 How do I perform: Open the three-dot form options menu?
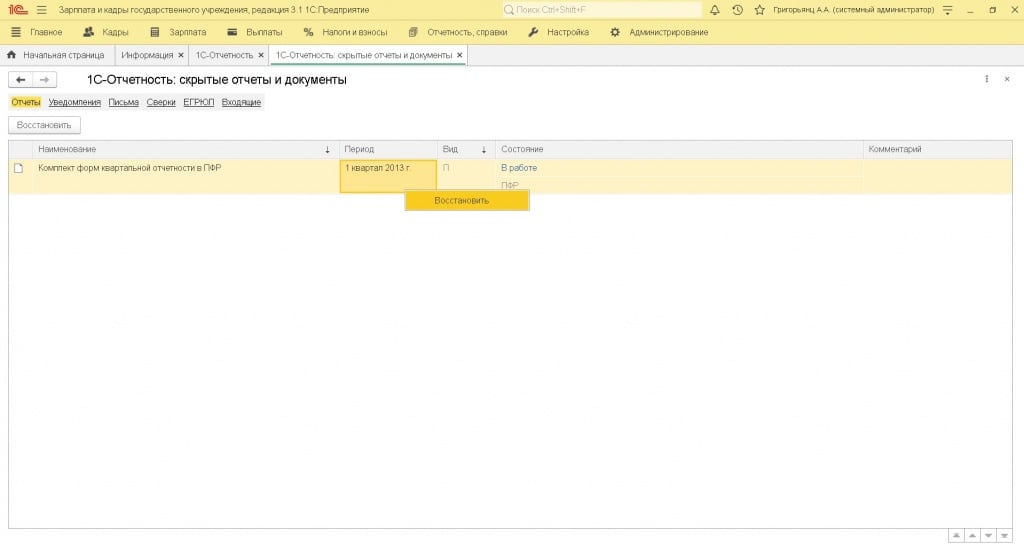coord(986,79)
